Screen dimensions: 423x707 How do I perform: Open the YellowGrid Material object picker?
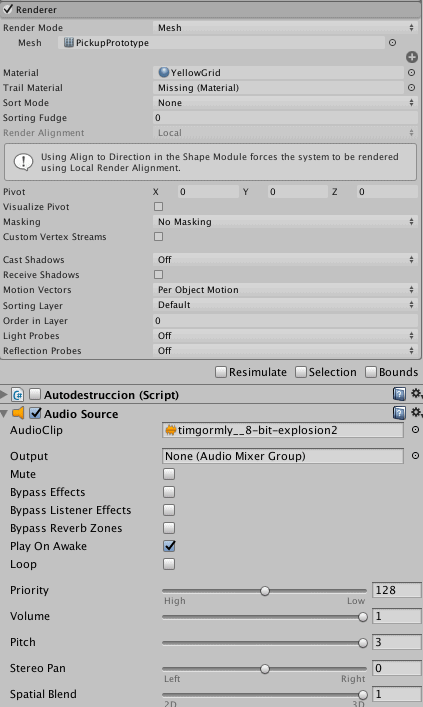[411, 73]
